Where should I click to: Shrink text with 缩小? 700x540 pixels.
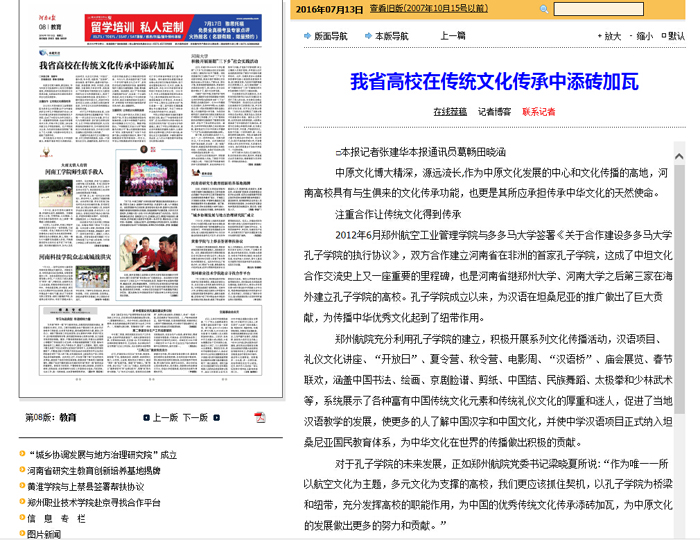[x=644, y=36]
